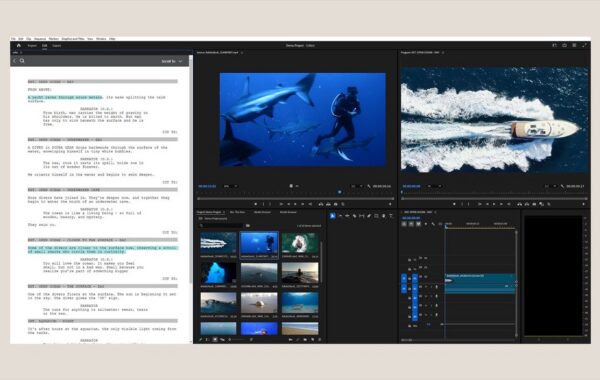The image size is (600, 380).
Task: Click the search magnifier in script panel
Action: pos(22,61)
